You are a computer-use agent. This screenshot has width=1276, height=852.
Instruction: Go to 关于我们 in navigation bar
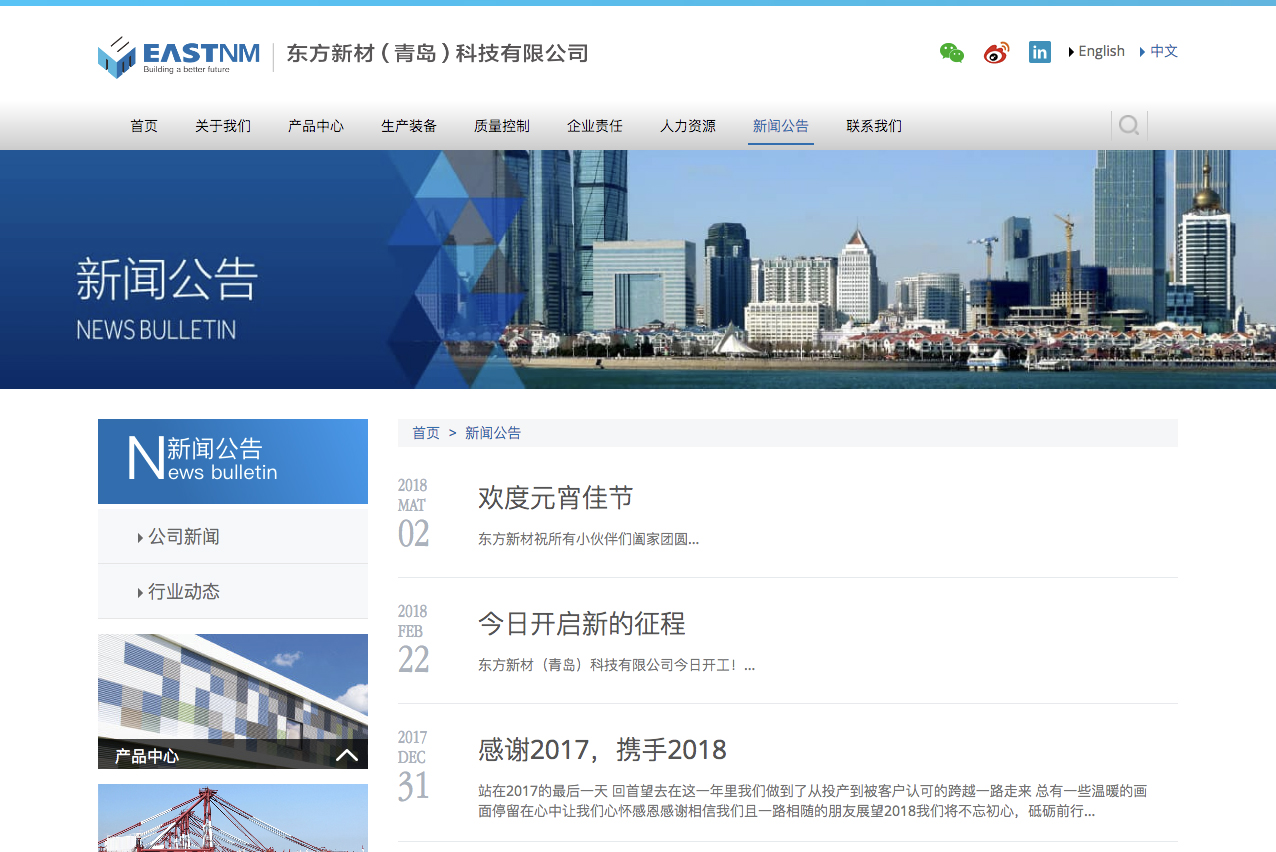[223, 126]
